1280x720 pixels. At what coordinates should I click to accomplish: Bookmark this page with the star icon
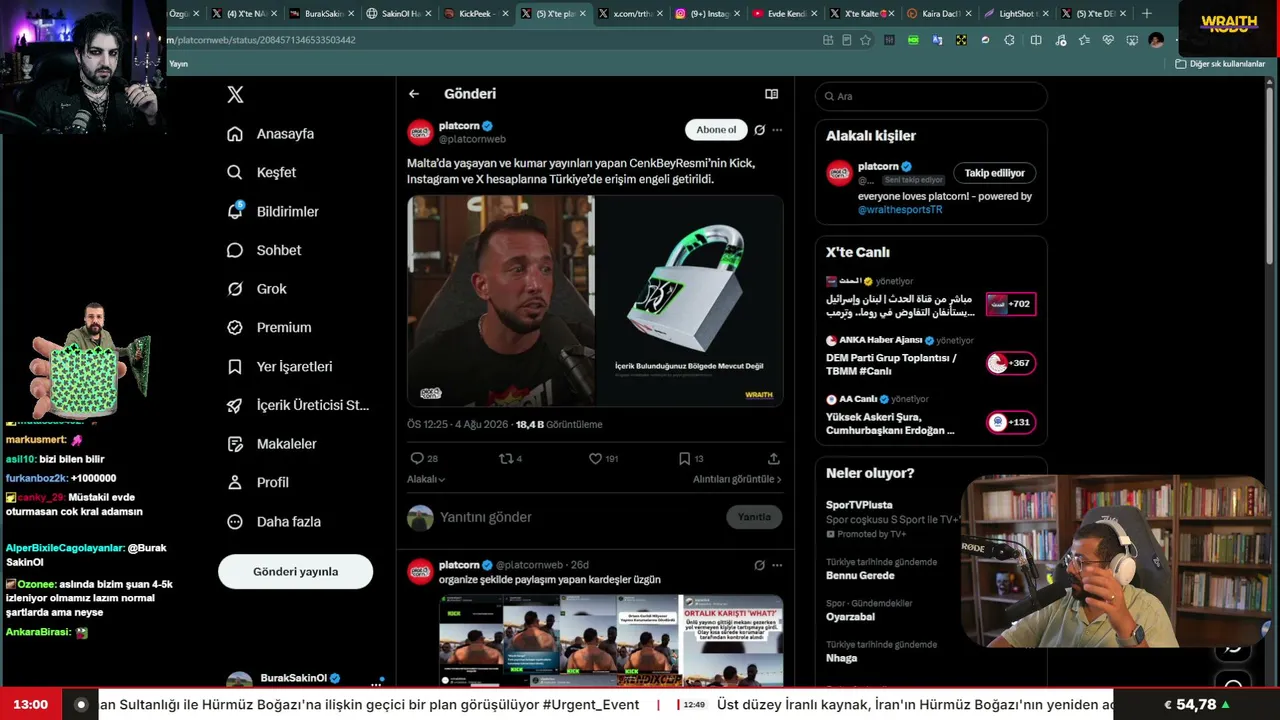pos(865,40)
